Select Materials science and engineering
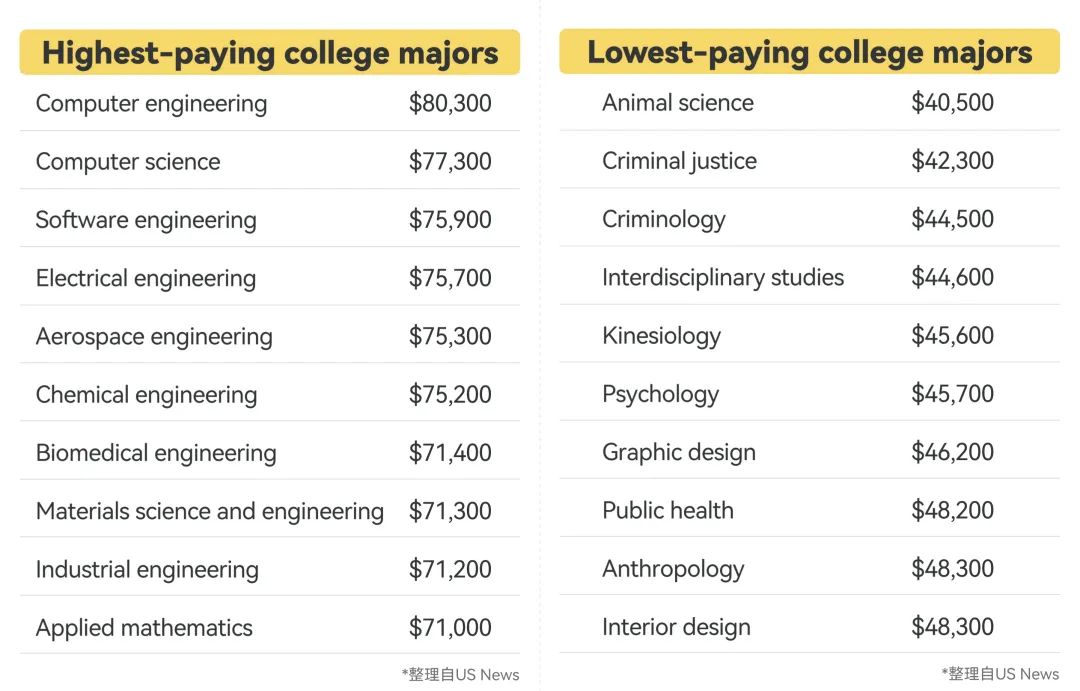Screen dimensions: 1080x691 210,511
